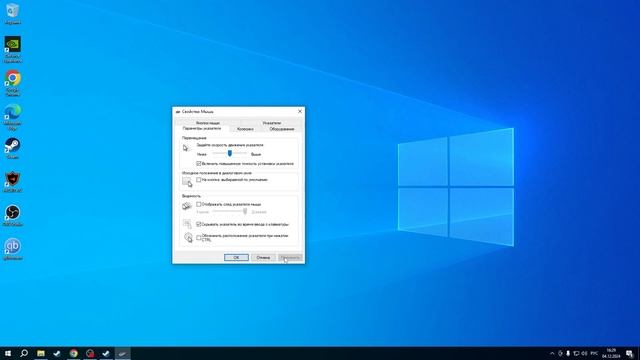640x360 pixels.
Task: Open taskbar search magnifier
Action: coord(24,353)
